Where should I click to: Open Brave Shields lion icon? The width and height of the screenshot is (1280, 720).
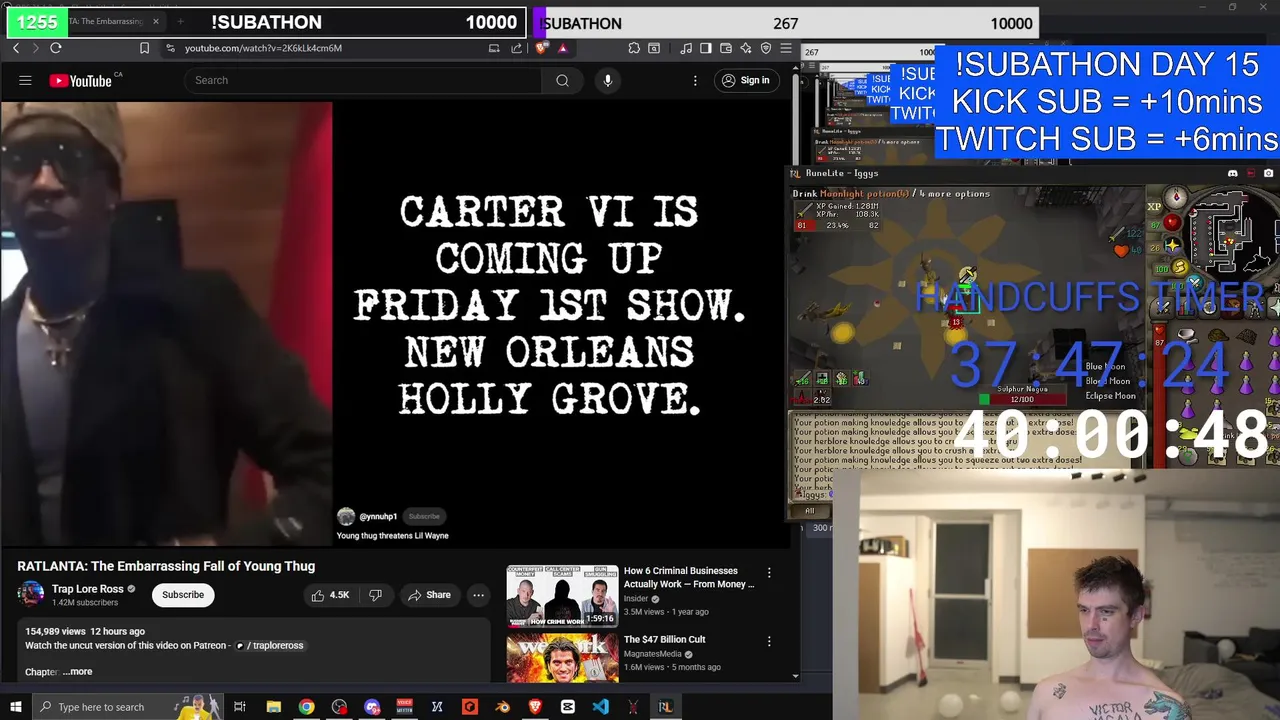[542, 48]
